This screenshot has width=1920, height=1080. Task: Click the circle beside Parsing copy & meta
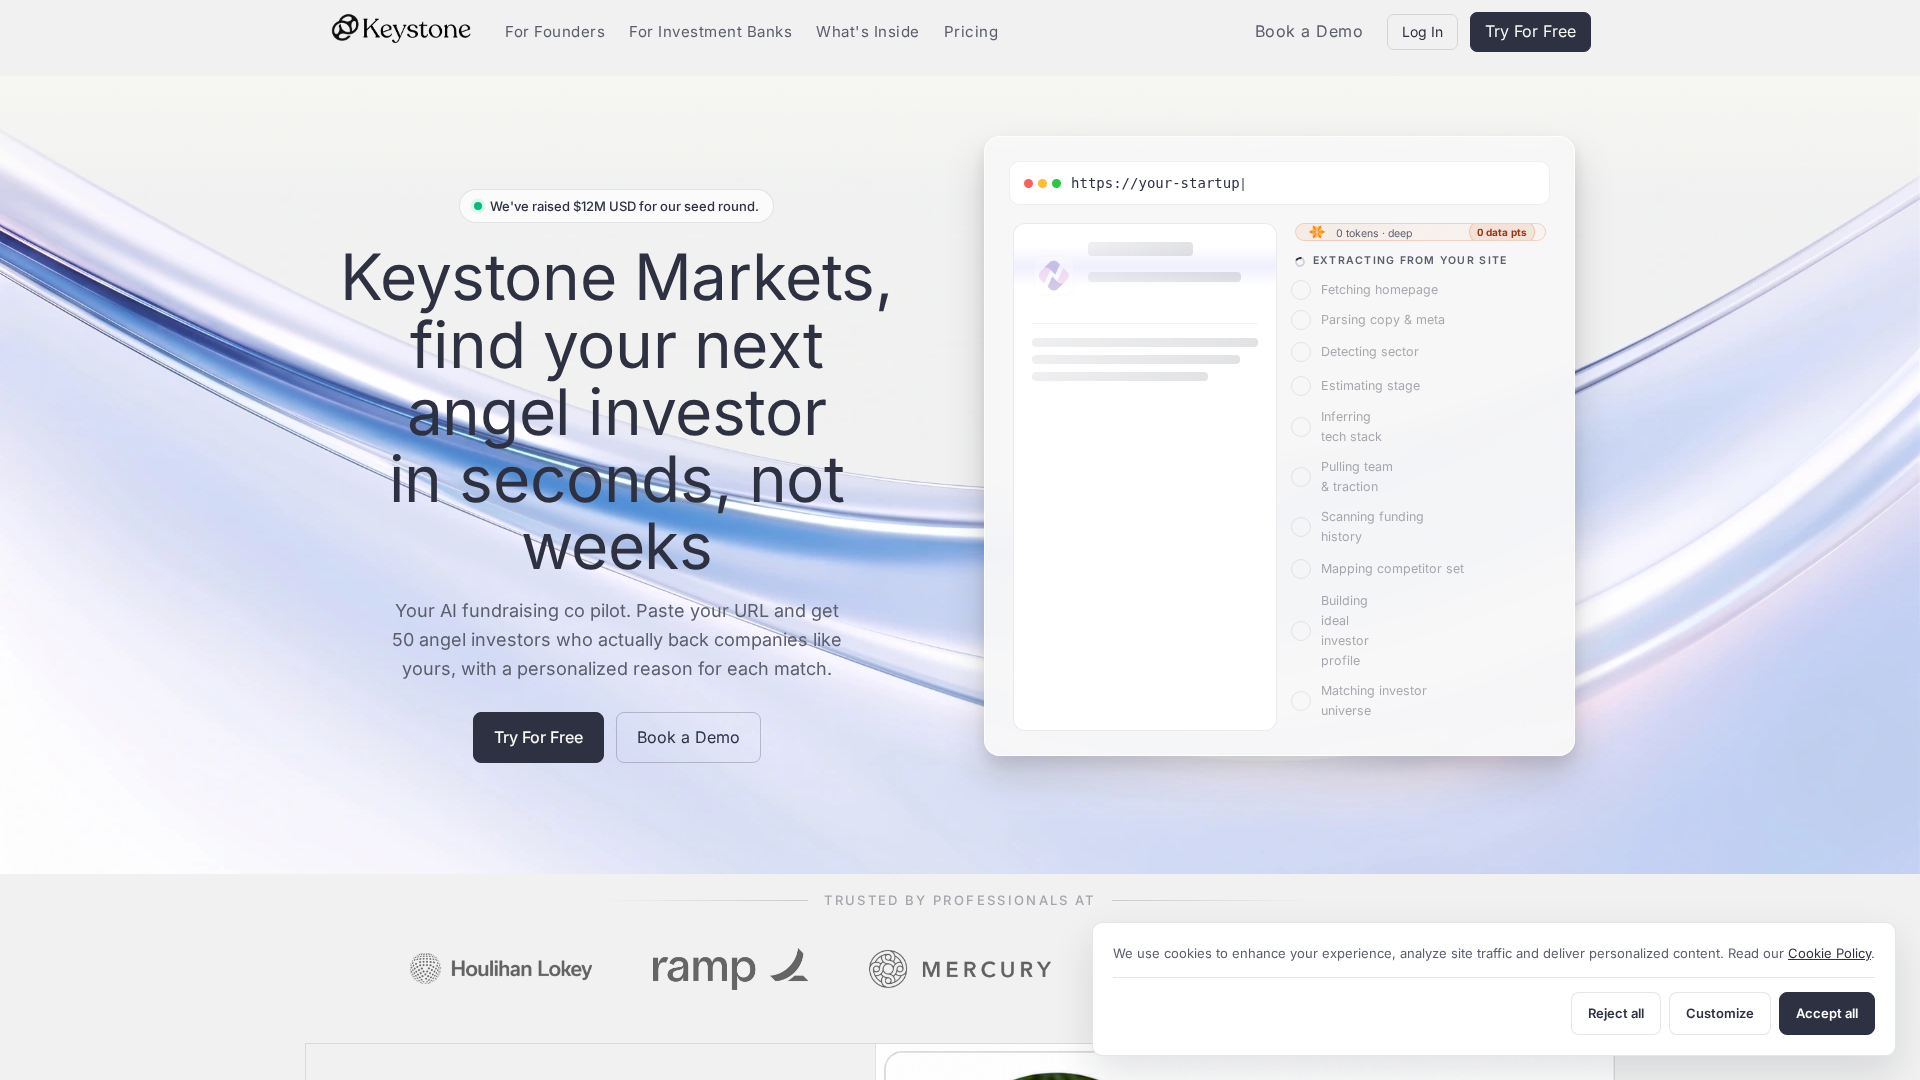pyautogui.click(x=1301, y=320)
